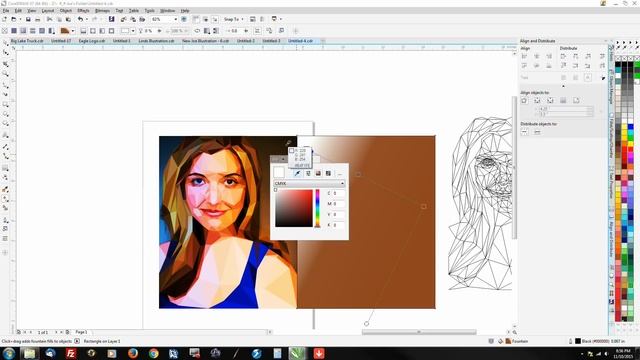The width and height of the screenshot is (640, 360).
Task: Expand the Open file dropdown arrow
Action: tap(20, 19)
